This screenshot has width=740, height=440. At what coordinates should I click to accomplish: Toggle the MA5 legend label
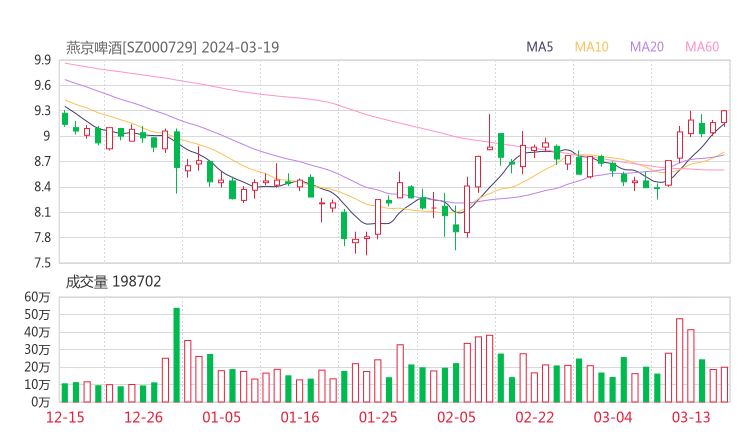pos(540,47)
